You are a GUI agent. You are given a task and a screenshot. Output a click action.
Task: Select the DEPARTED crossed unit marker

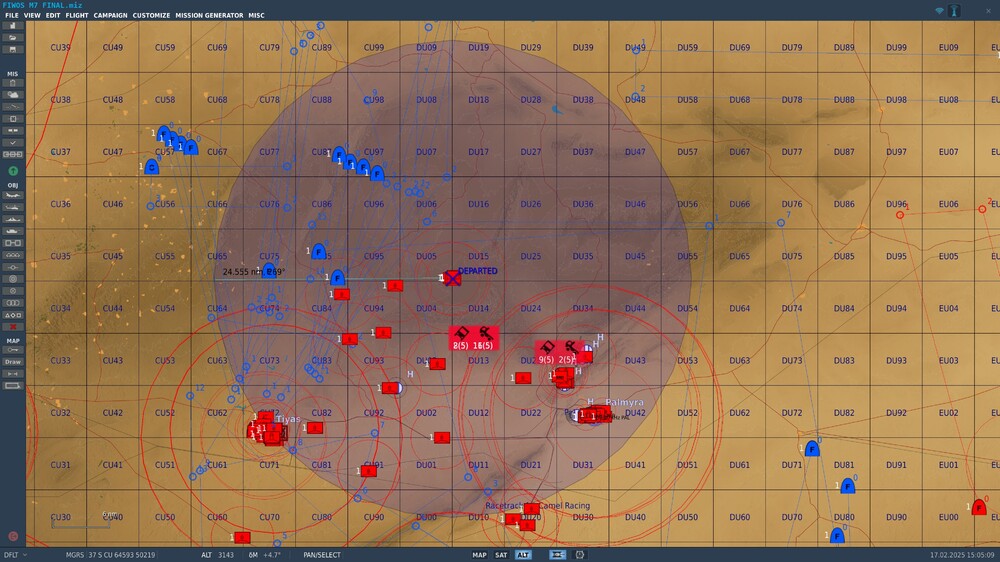coord(452,278)
